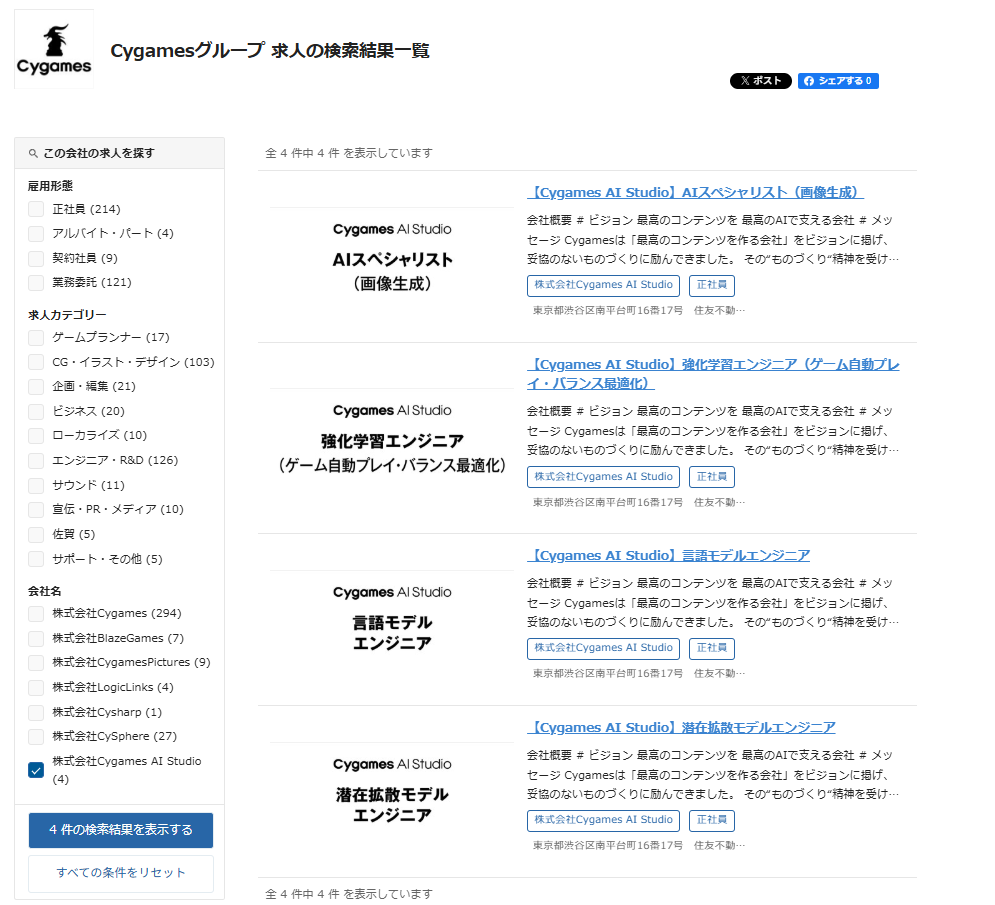The width and height of the screenshot is (995, 905).
Task: Click the top 全 4 件中 4 件 count text
Action: (x=349, y=153)
